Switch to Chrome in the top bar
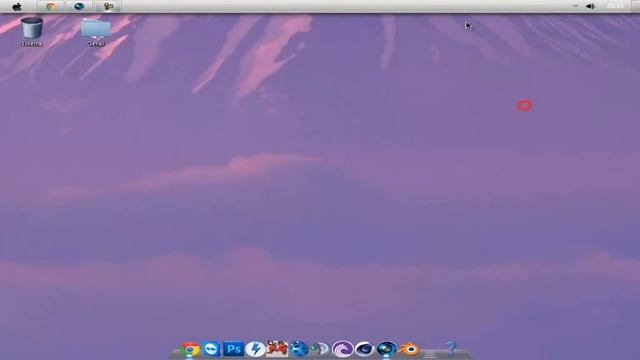 click(51, 7)
